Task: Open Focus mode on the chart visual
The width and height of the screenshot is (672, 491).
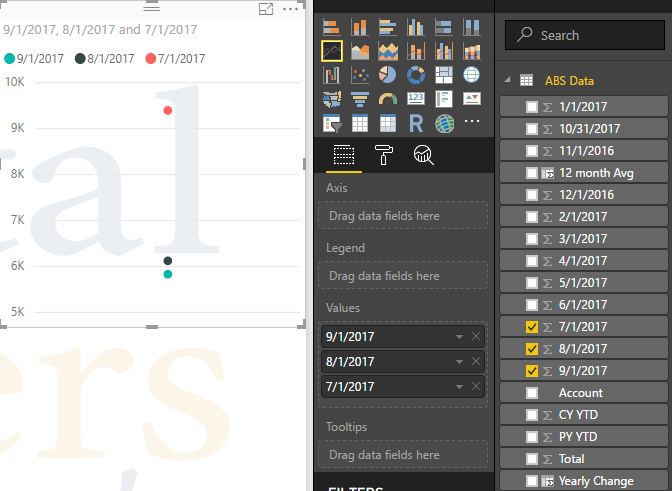Action: [266, 9]
